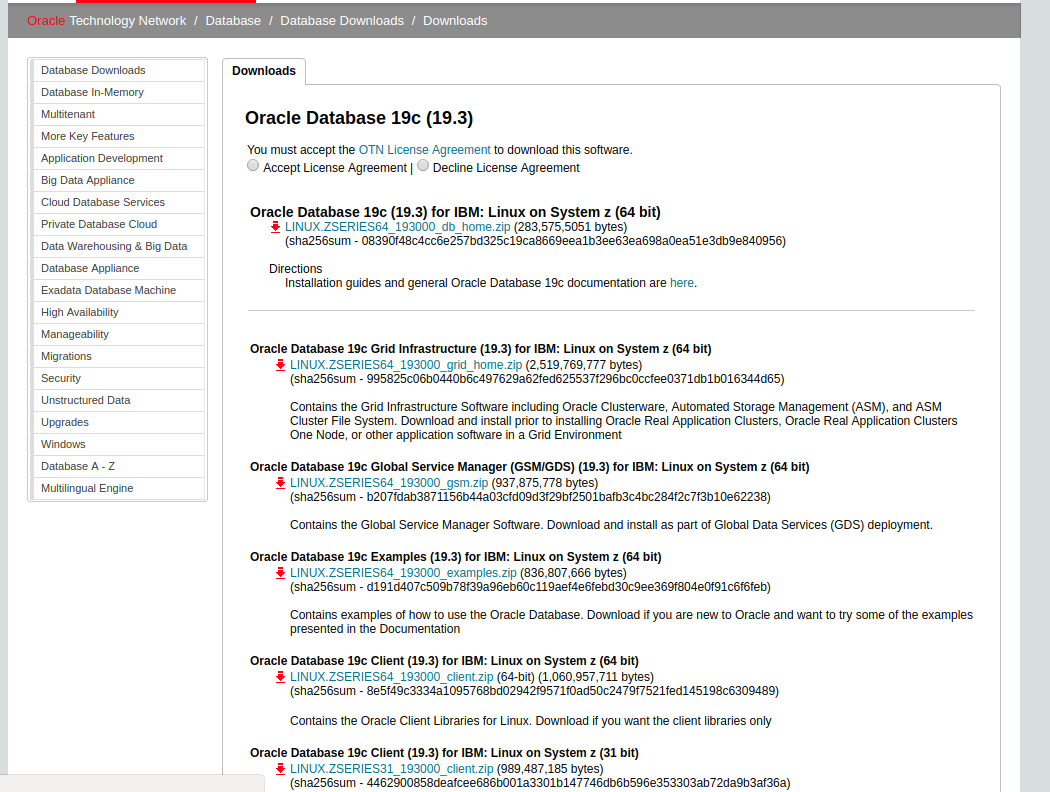Click download icon beside ZSERIES31 client.zip
Image resolution: width=1050 pixels, height=792 pixels.
[x=280, y=770]
